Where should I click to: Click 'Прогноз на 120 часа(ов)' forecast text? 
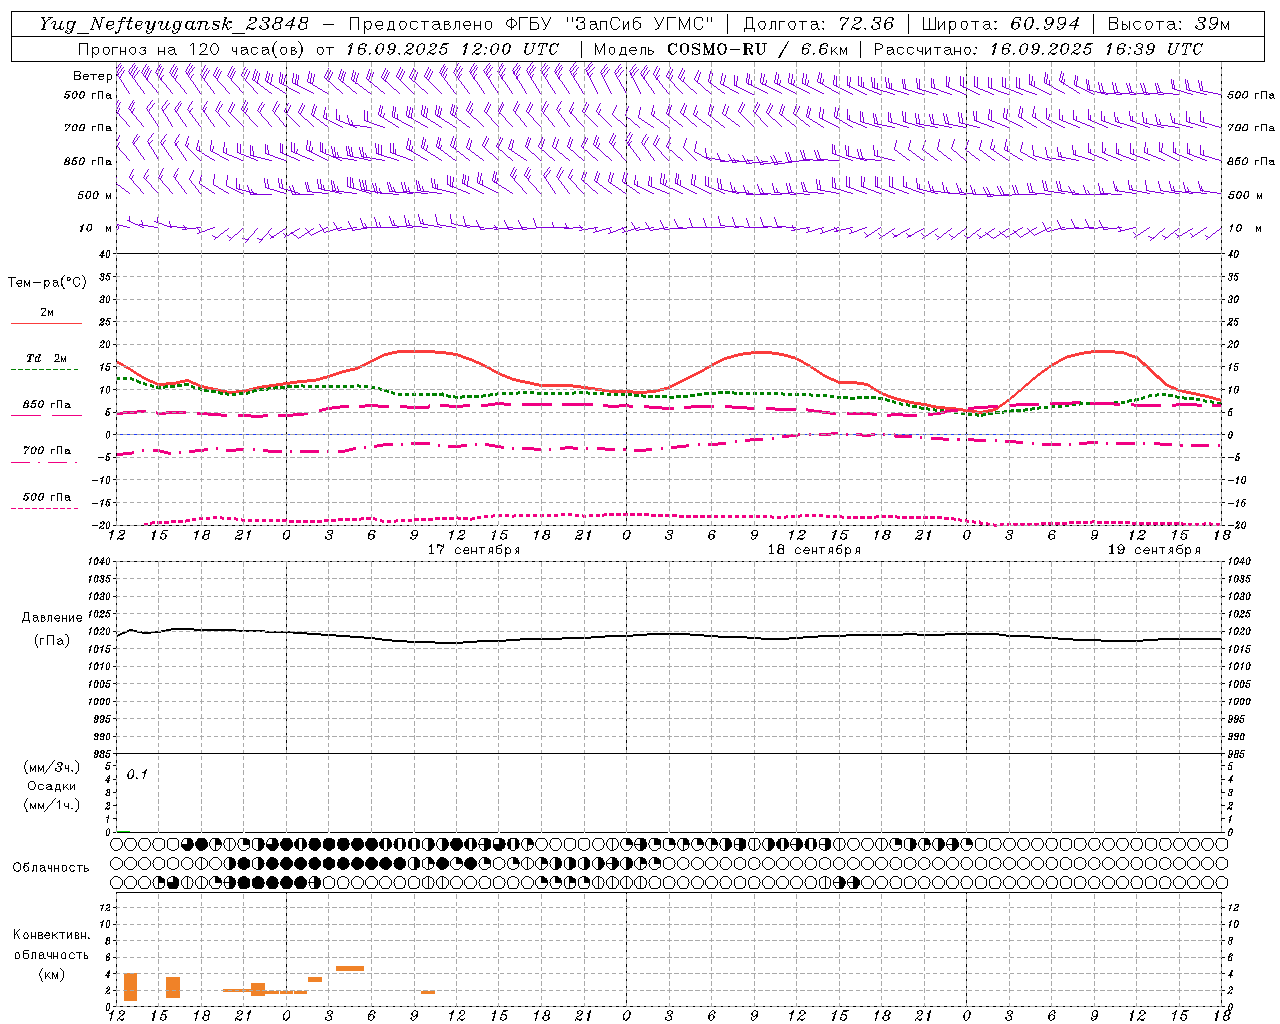pyautogui.click(x=192, y=49)
